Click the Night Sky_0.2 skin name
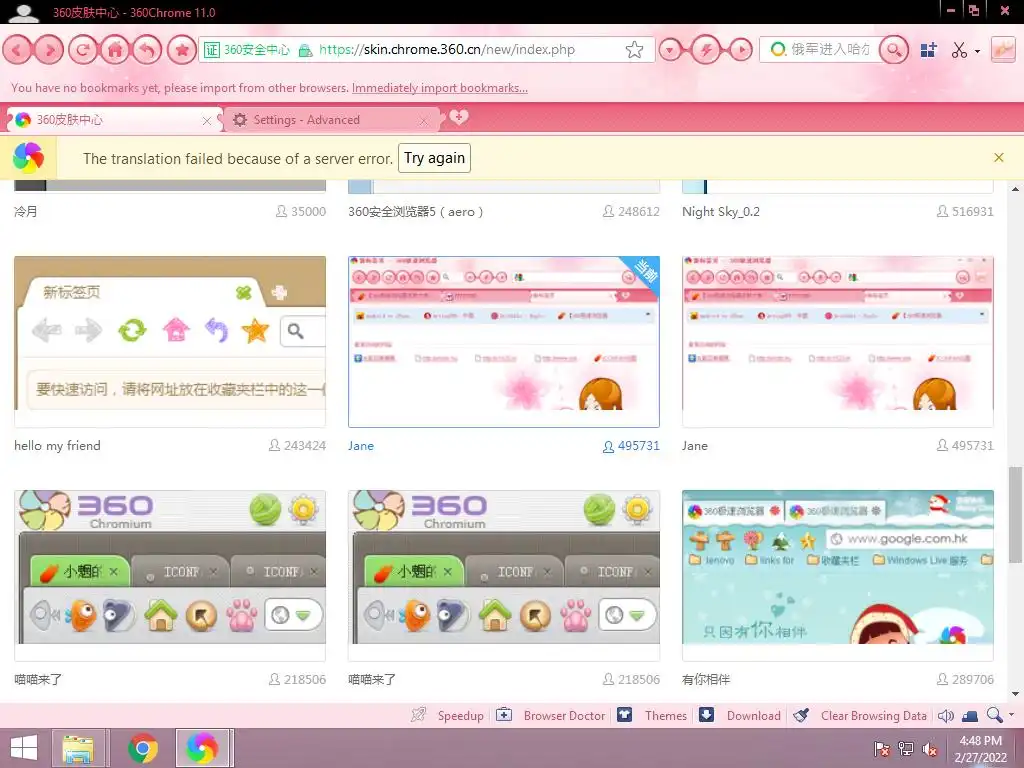The image size is (1024, 768). [721, 212]
